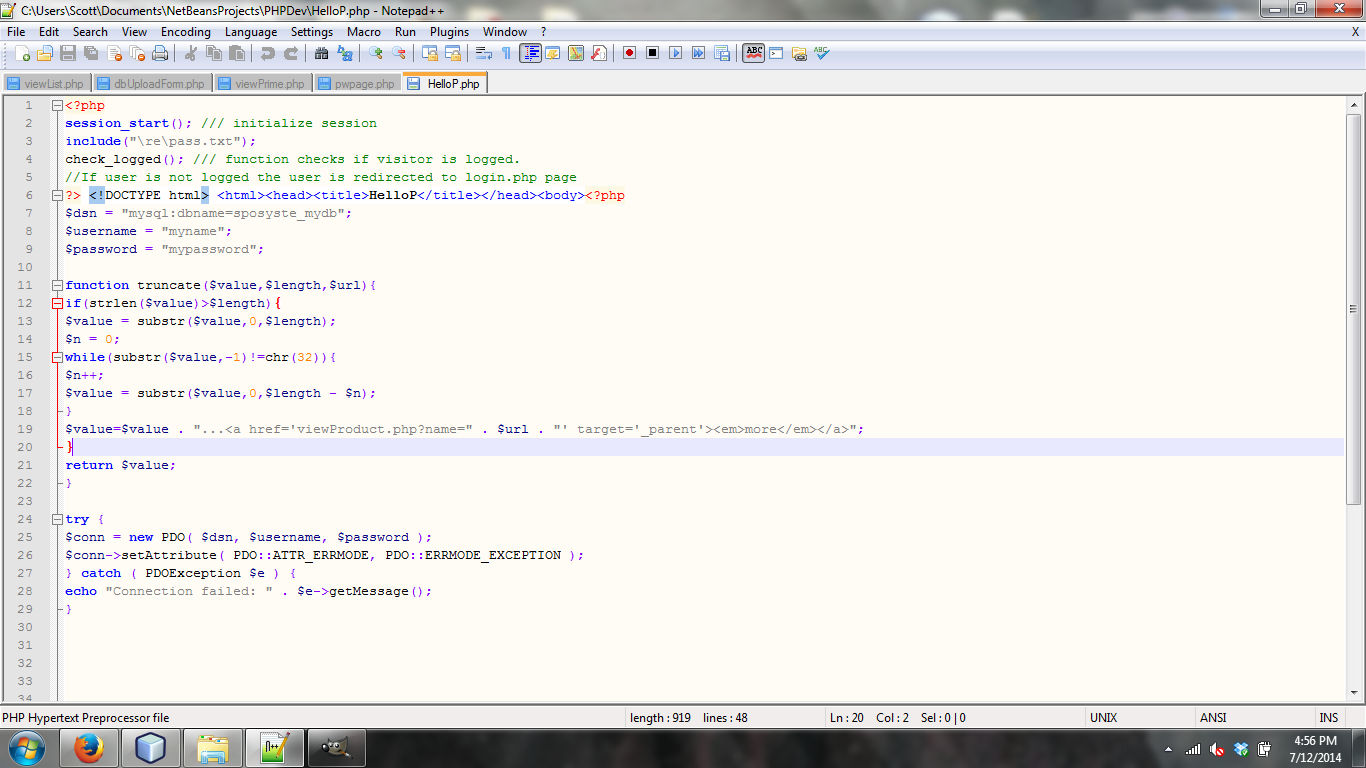Close the current document via toolbar icon
The image size is (1366, 768).
tap(114, 53)
